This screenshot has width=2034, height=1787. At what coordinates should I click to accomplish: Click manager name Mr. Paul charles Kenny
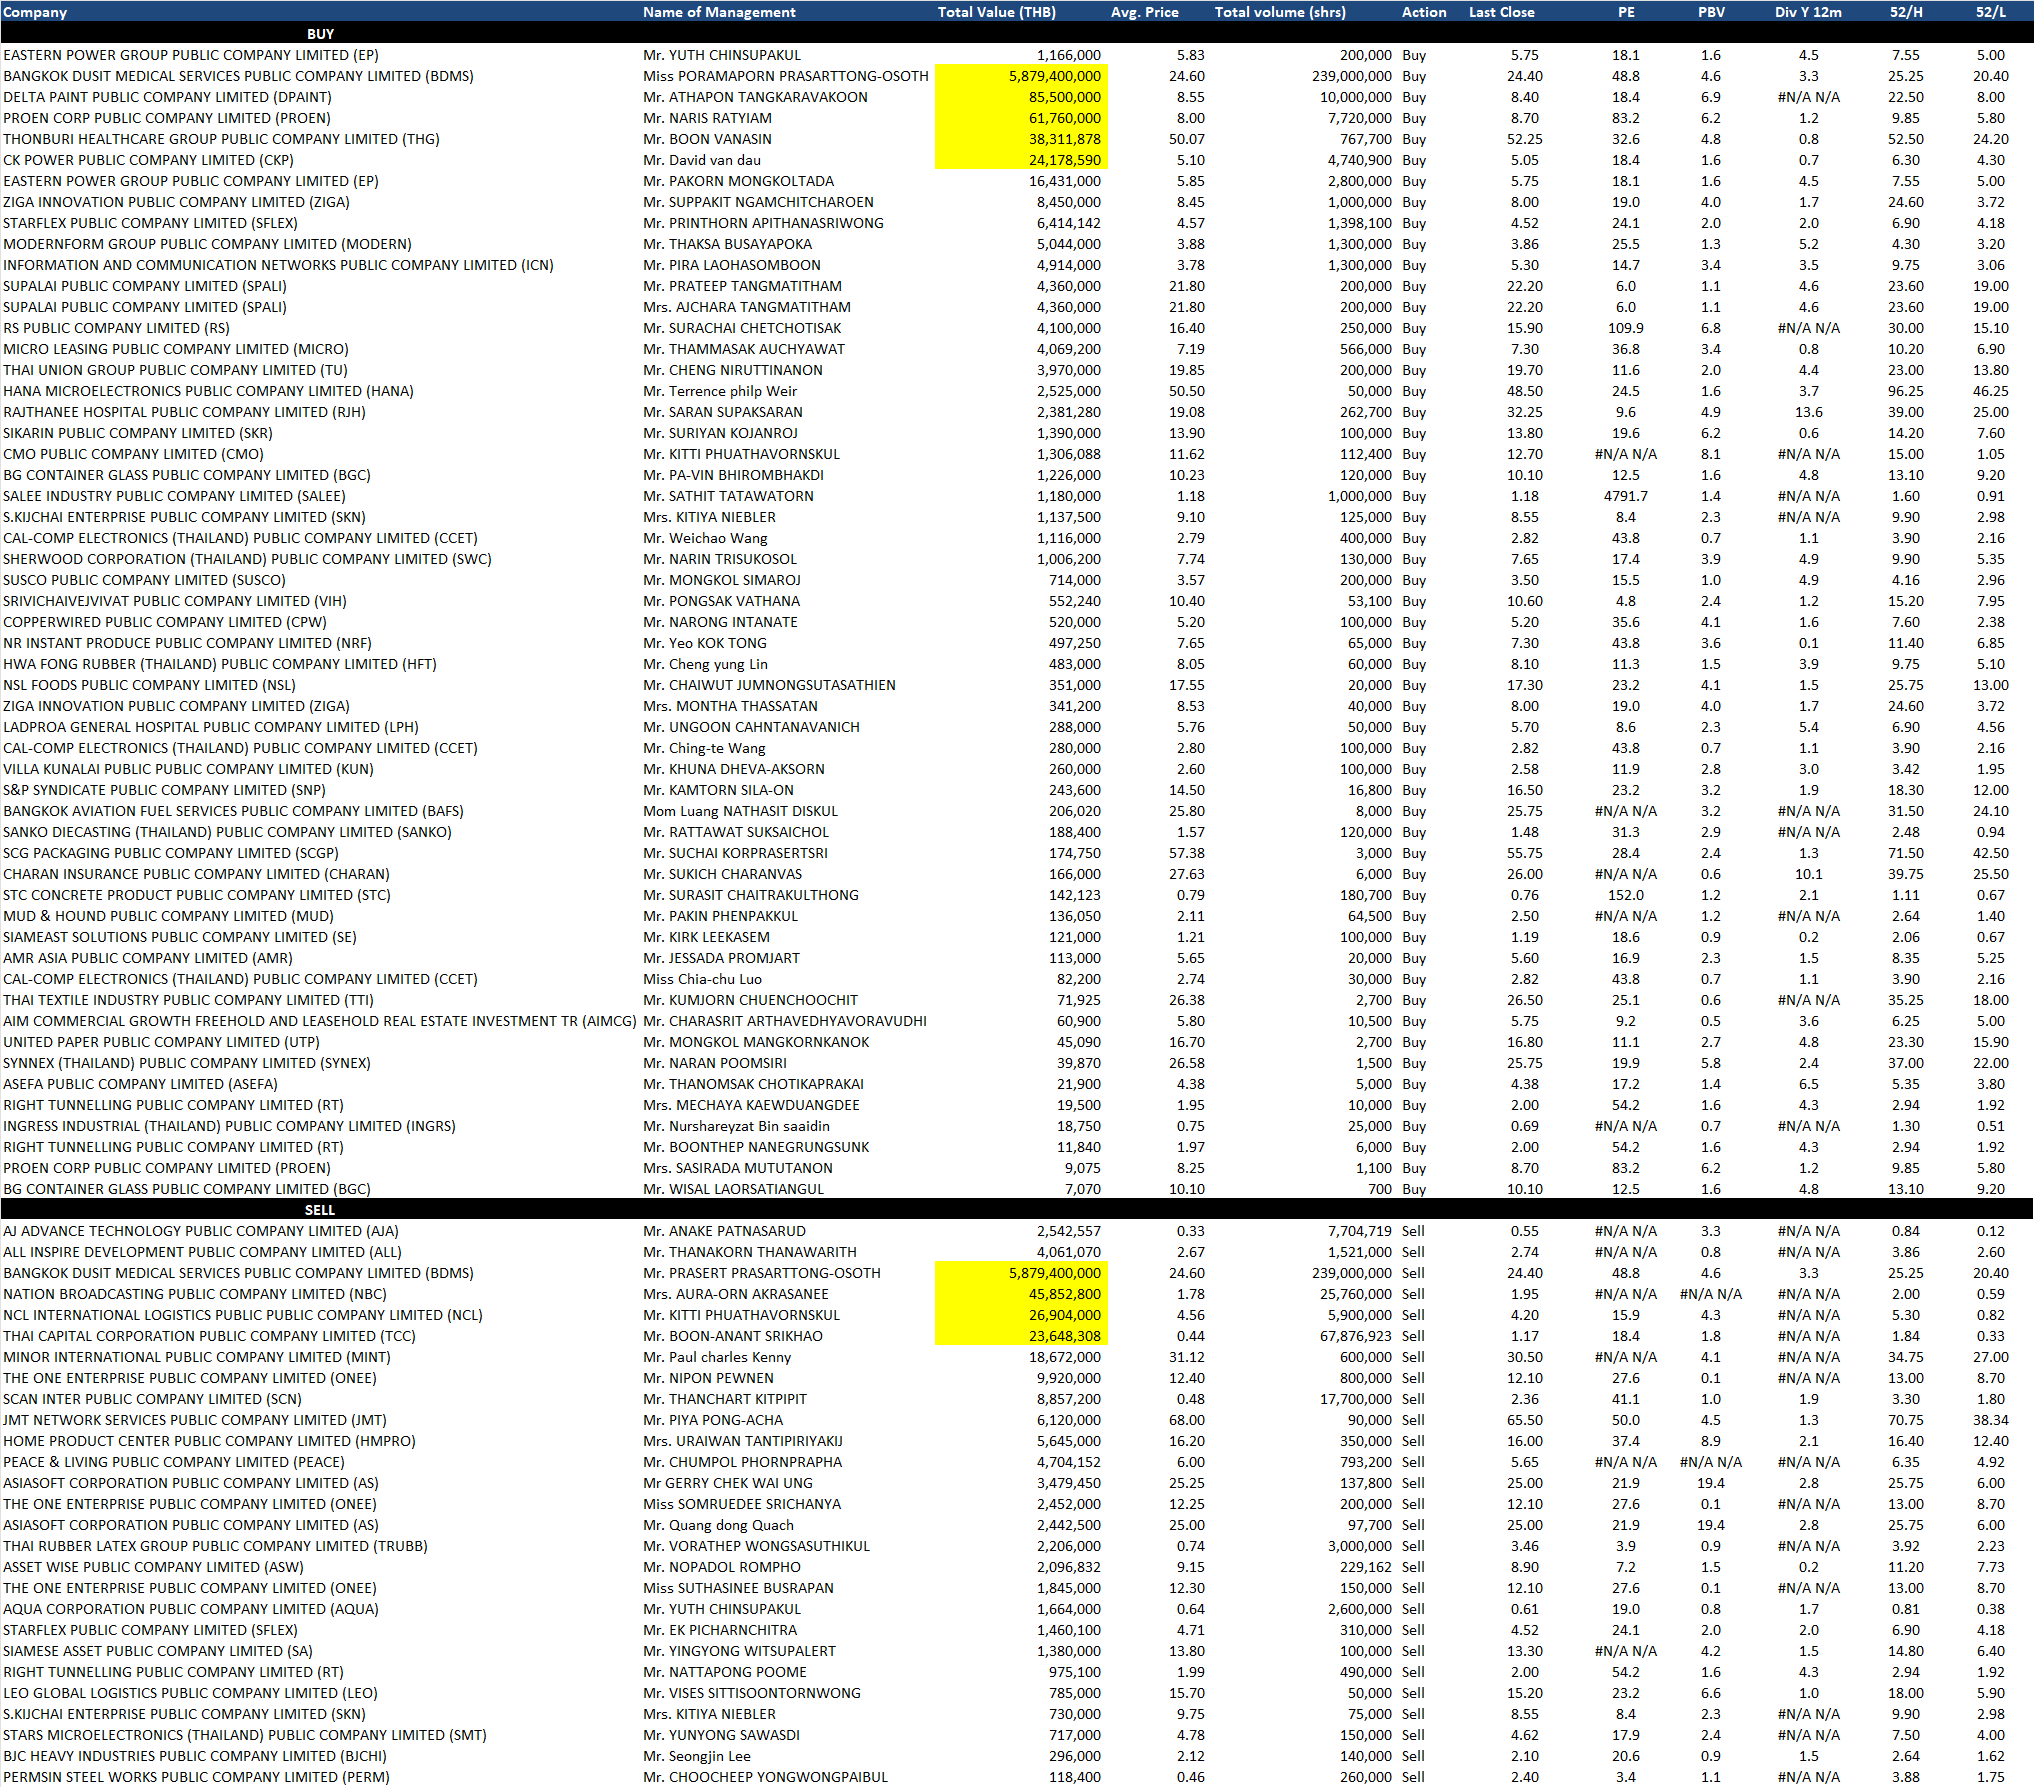(x=717, y=1357)
